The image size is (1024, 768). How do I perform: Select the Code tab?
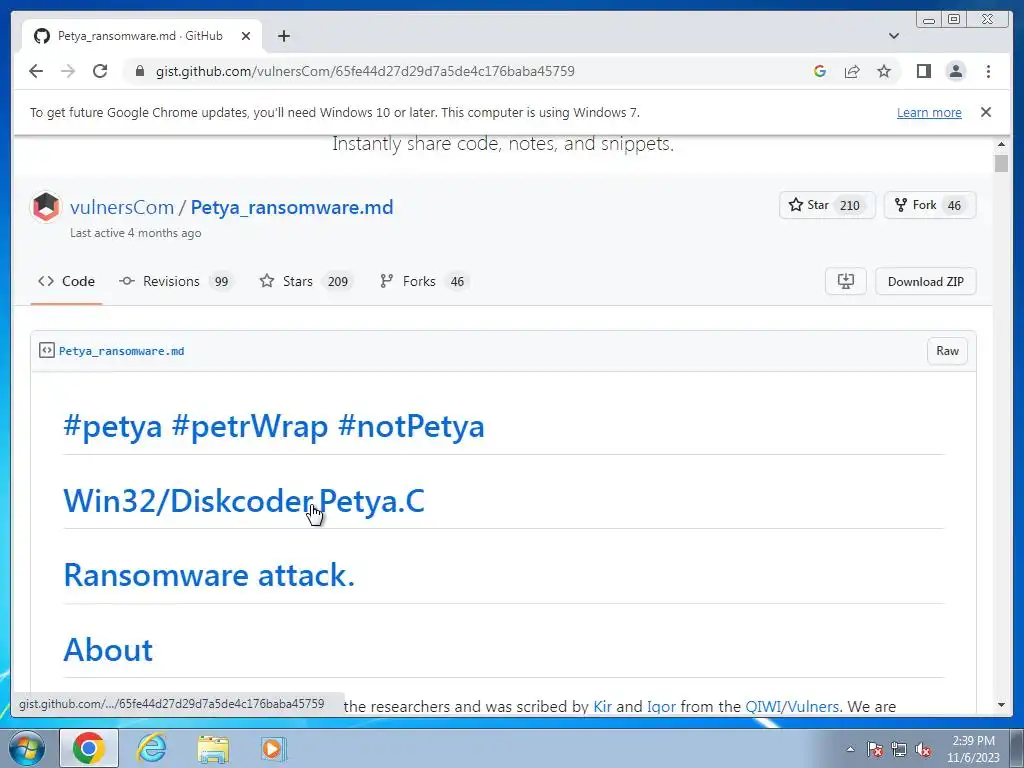point(66,281)
